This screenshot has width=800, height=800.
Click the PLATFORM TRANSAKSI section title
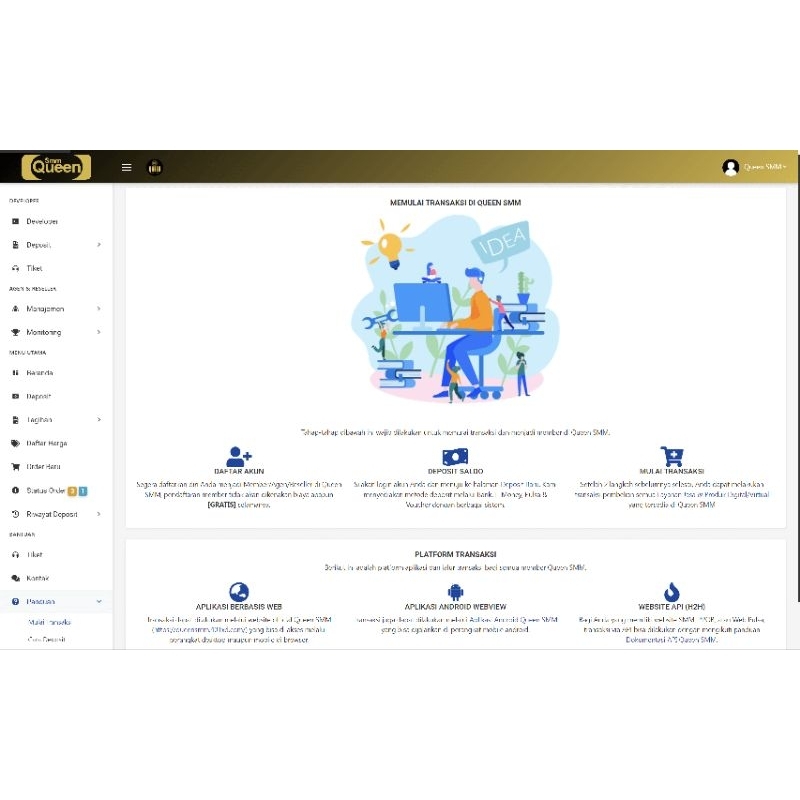pos(455,554)
